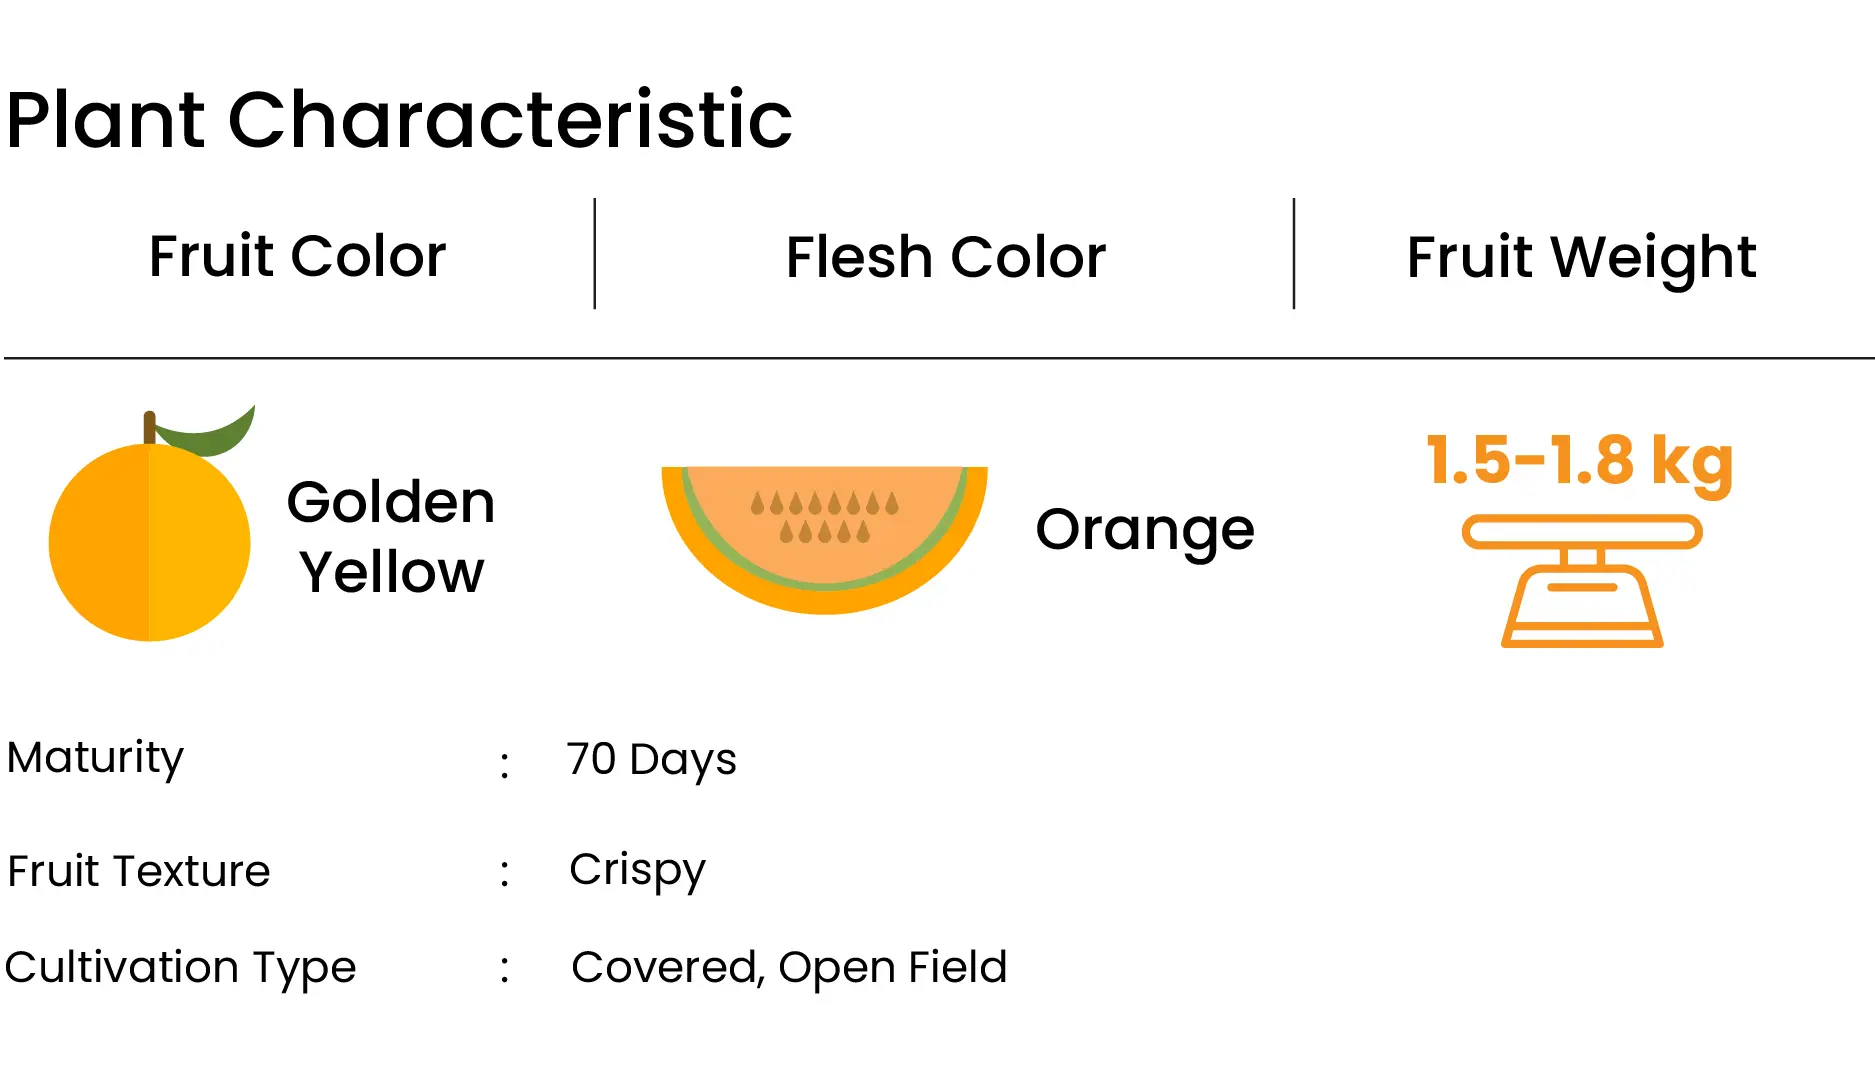Click the fruit icon's brown stem
The image size is (1875, 1082).
click(x=149, y=428)
